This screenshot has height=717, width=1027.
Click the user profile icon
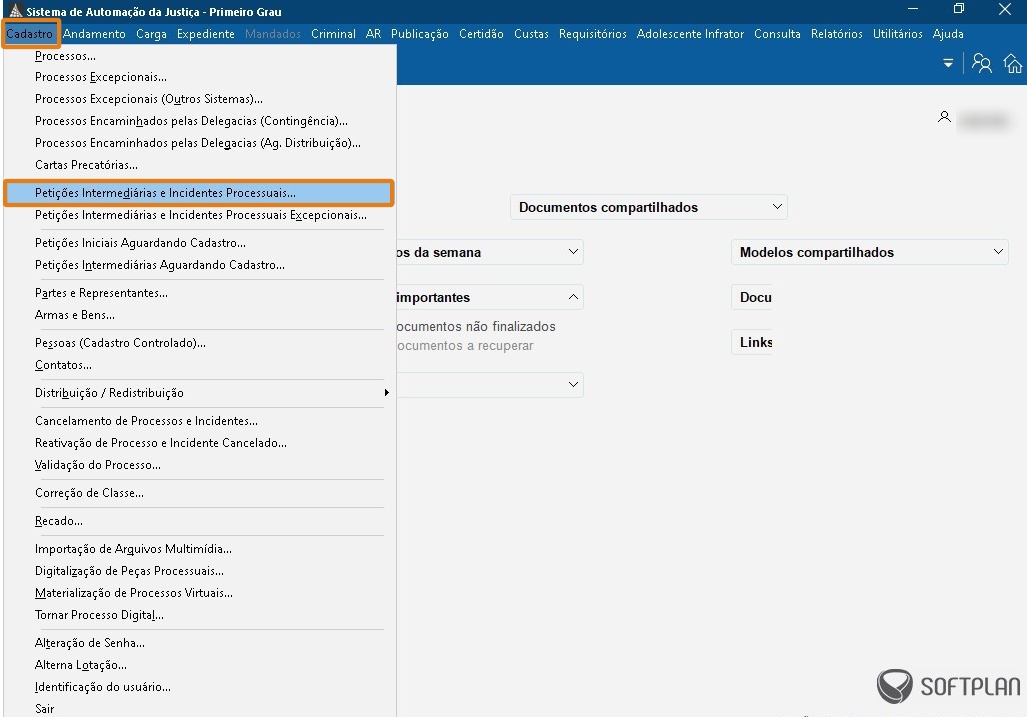(x=944, y=117)
